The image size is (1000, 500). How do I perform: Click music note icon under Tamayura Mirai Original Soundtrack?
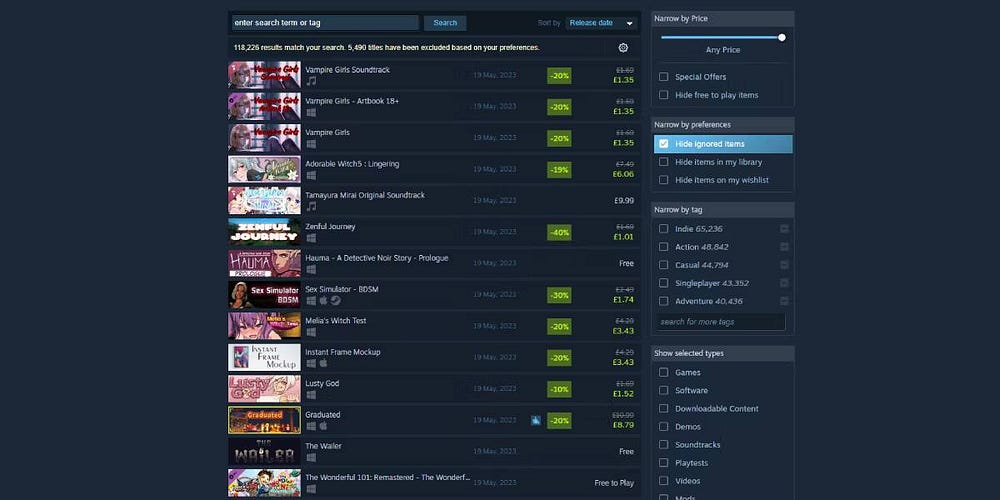coord(311,206)
